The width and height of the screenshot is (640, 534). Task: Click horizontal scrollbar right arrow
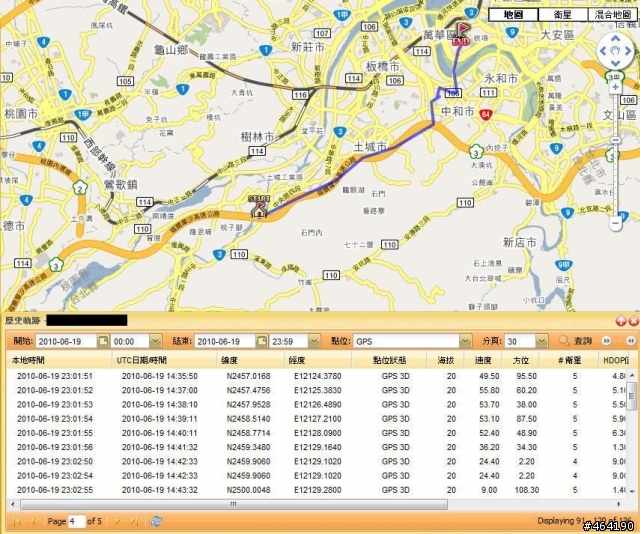[619, 505]
